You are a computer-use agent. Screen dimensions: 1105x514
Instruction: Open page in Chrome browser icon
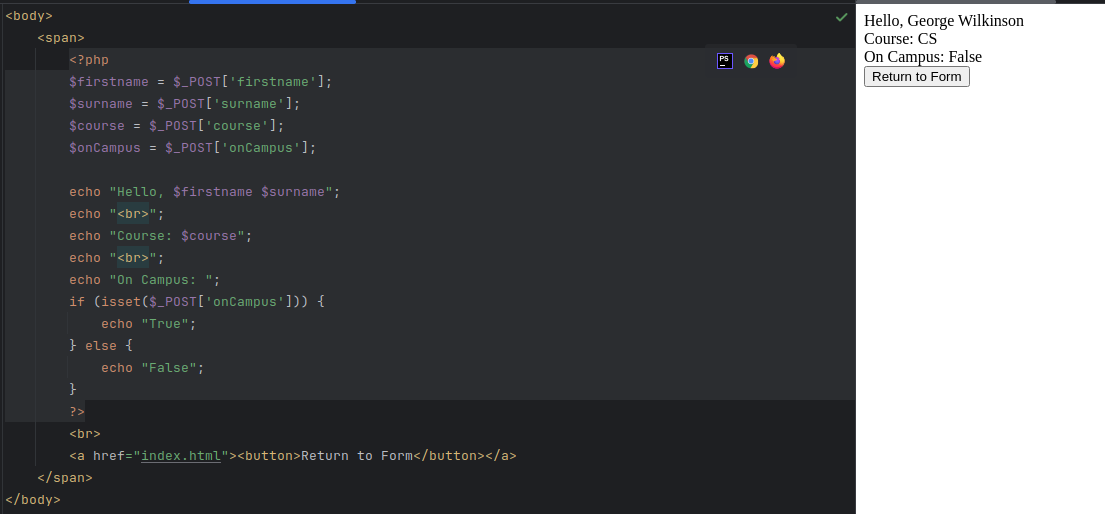pos(751,61)
